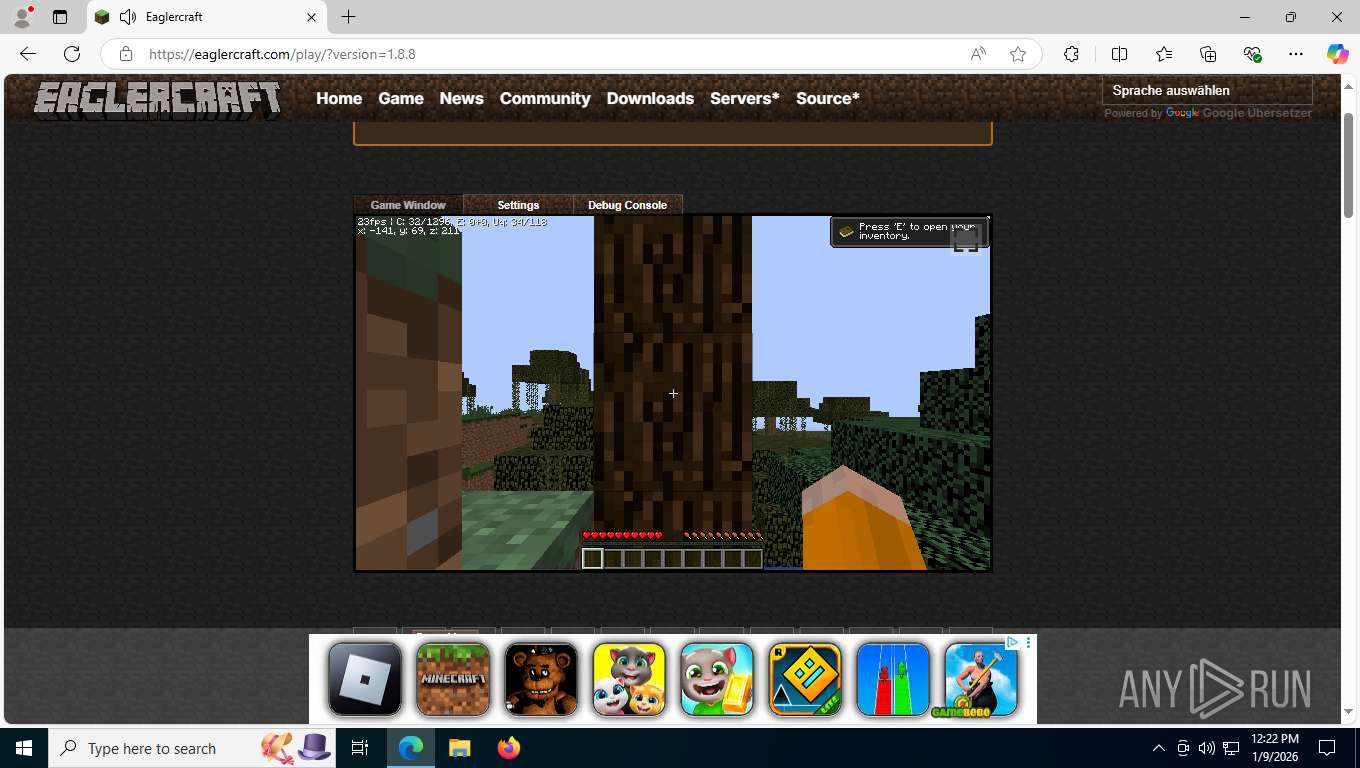Open the Sprache auswählen language dropdown
1360x768 pixels.
tap(1206, 90)
